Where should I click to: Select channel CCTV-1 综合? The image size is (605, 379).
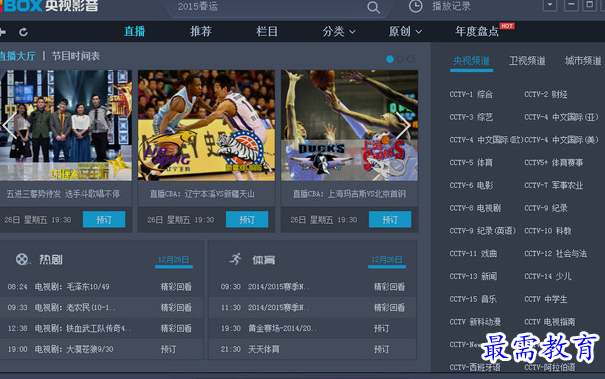pos(471,95)
